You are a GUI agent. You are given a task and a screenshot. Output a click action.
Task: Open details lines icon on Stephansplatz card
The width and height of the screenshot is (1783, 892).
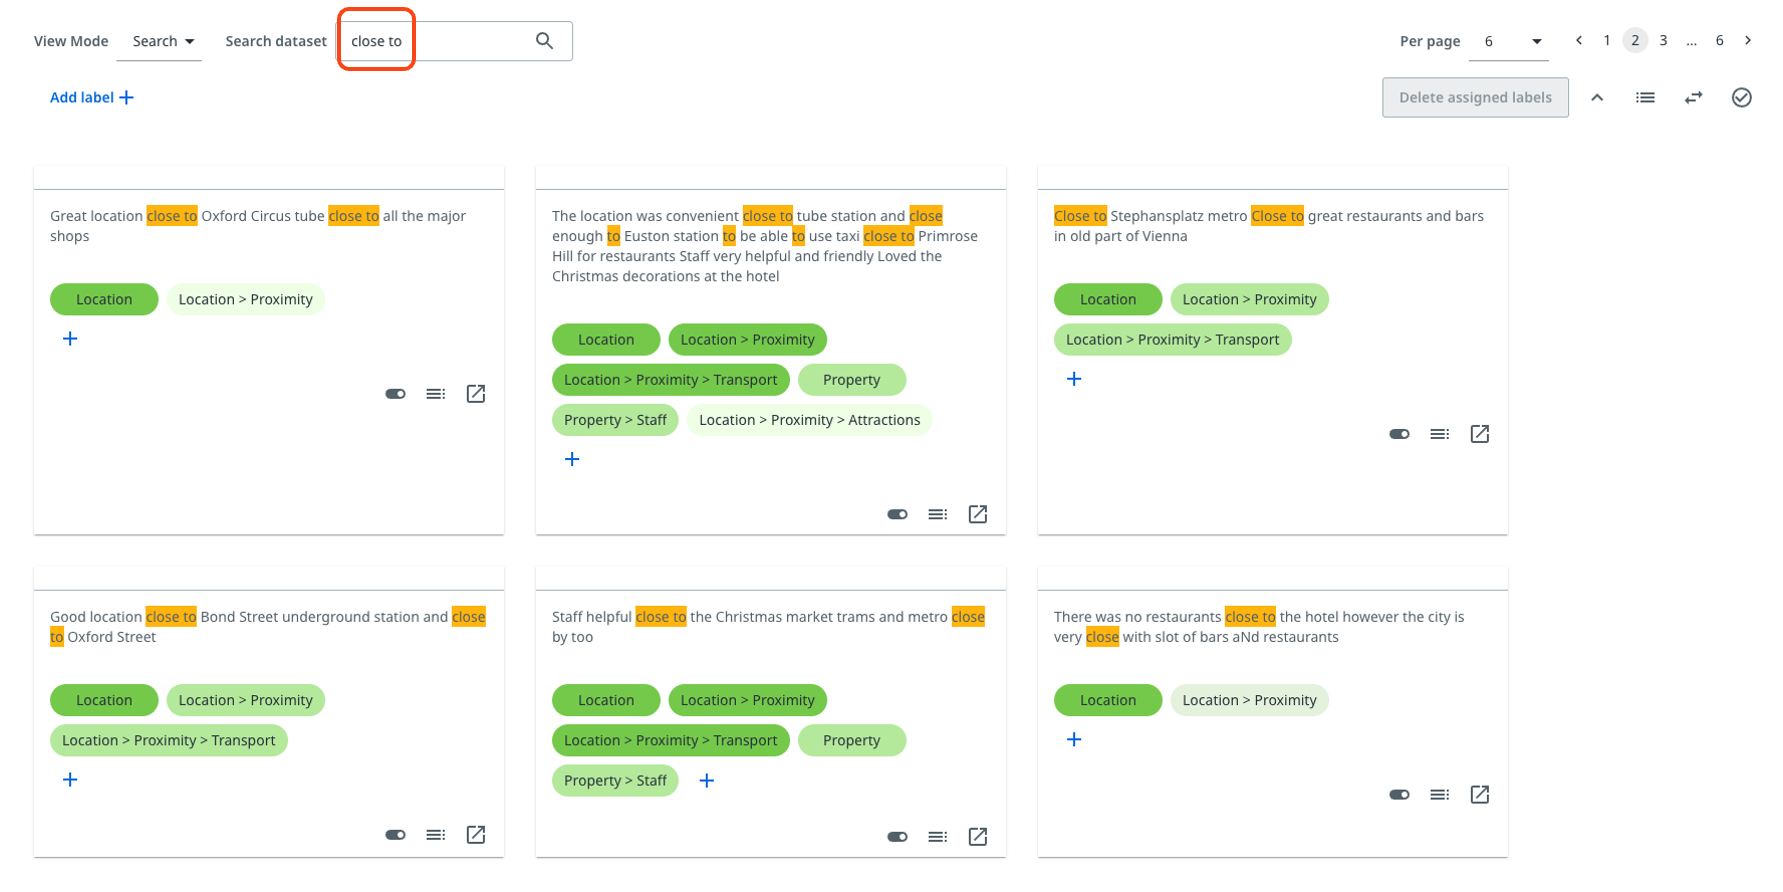coord(1439,434)
